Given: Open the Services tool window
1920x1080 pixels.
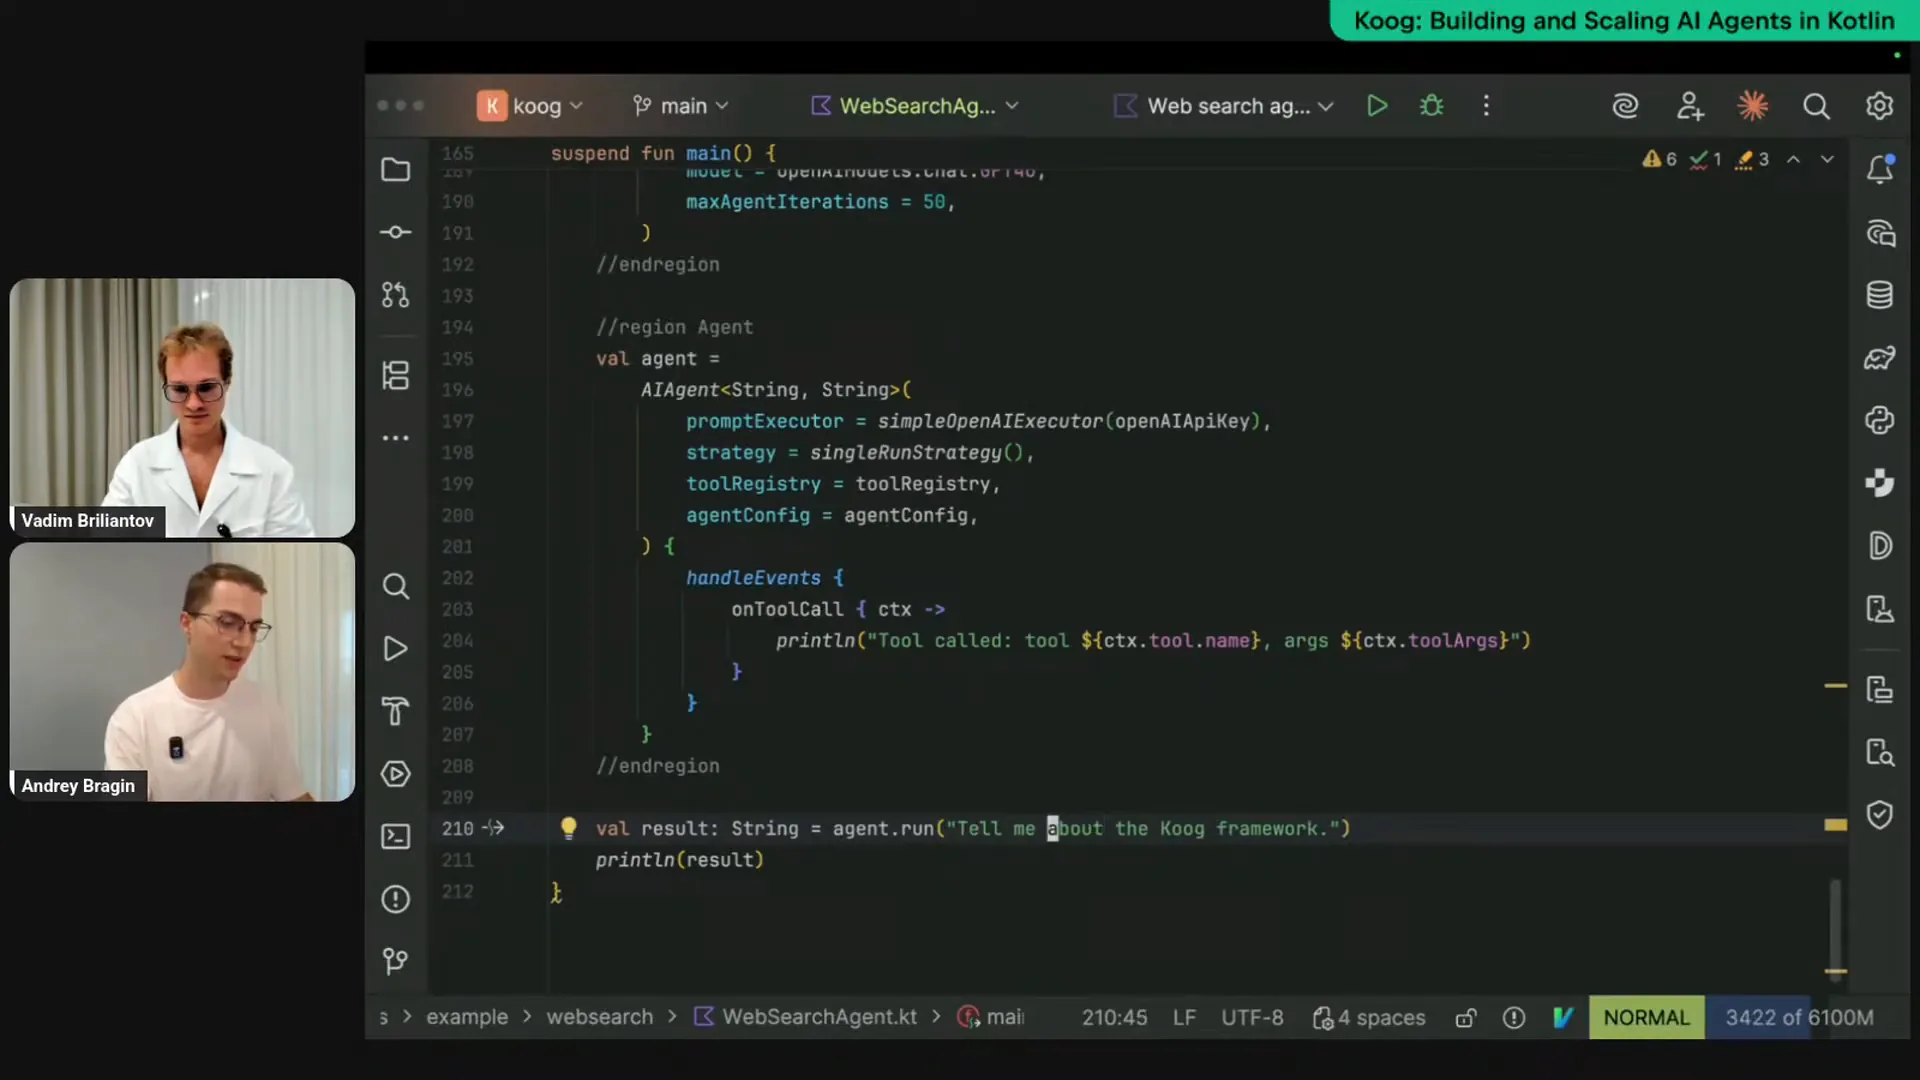Looking at the screenshot, I should pyautogui.click(x=396, y=774).
